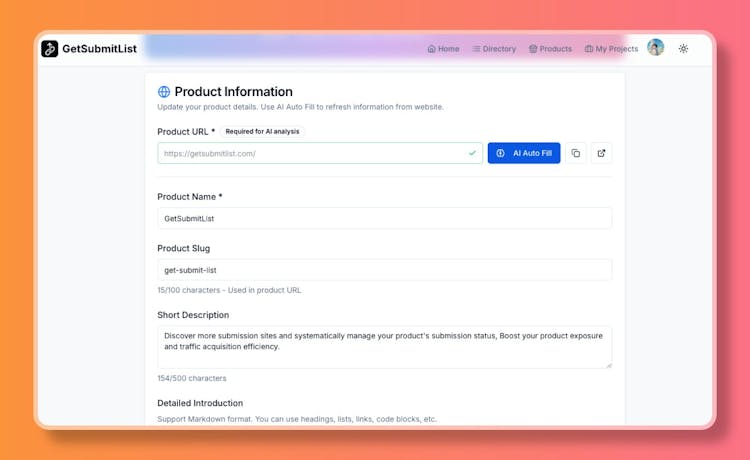This screenshot has width=750, height=460.
Task: Click the Required for AI analysis badge
Action: pyautogui.click(x=262, y=131)
